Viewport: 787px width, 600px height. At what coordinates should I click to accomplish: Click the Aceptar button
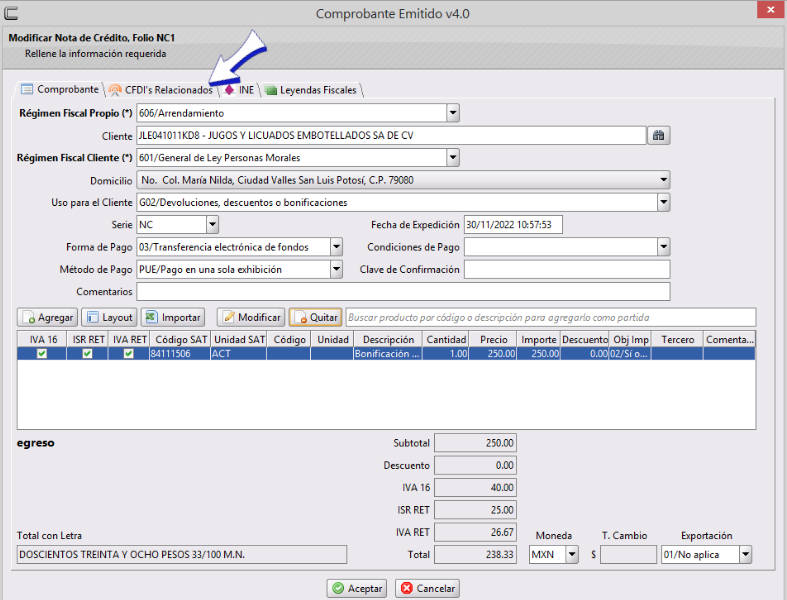357,588
